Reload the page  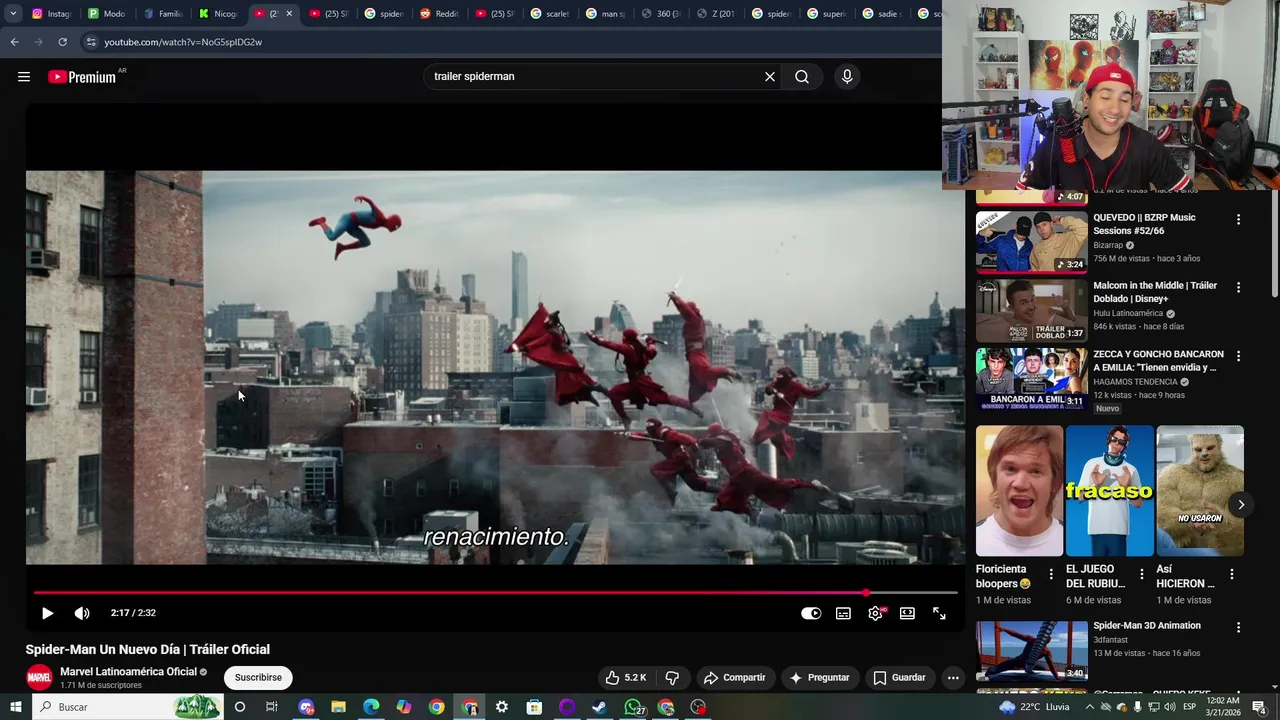[62, 42]
